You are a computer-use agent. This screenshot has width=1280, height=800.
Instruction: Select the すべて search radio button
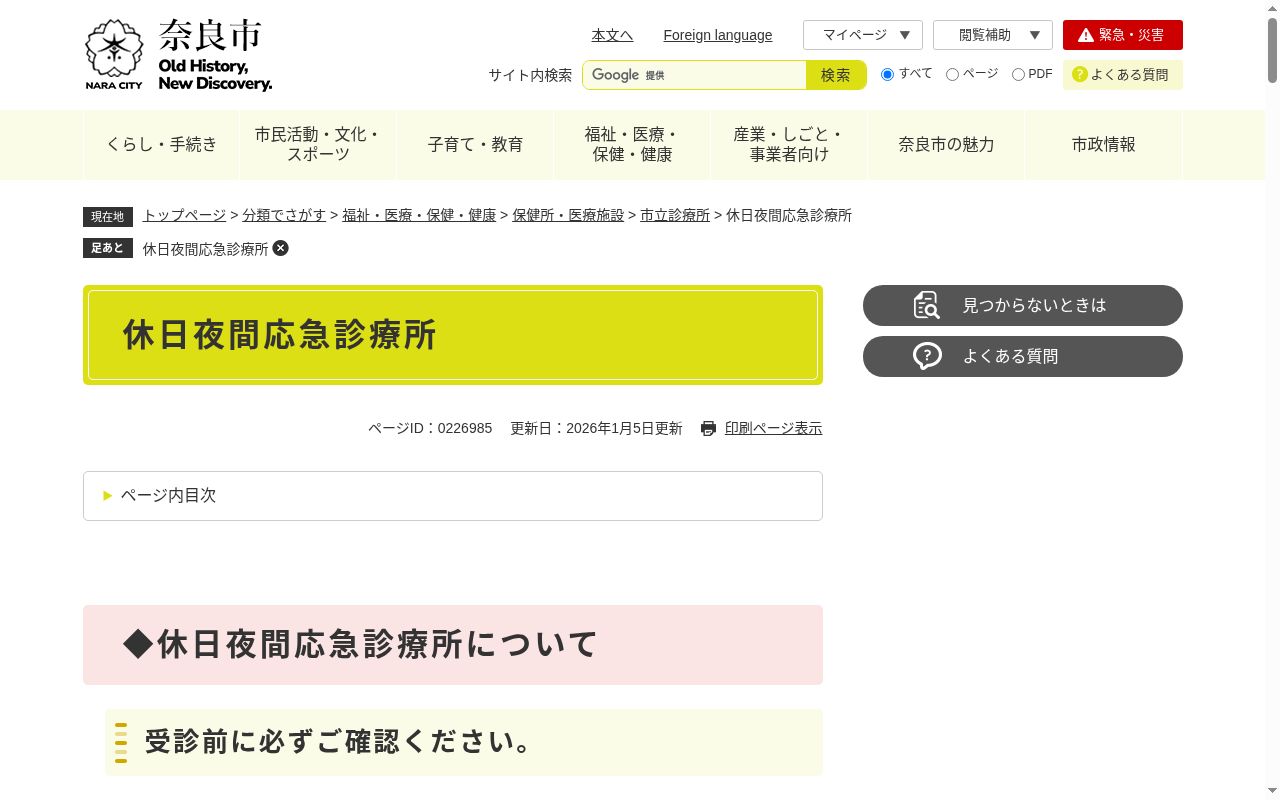pyautogui.click(x=887, y=74)
